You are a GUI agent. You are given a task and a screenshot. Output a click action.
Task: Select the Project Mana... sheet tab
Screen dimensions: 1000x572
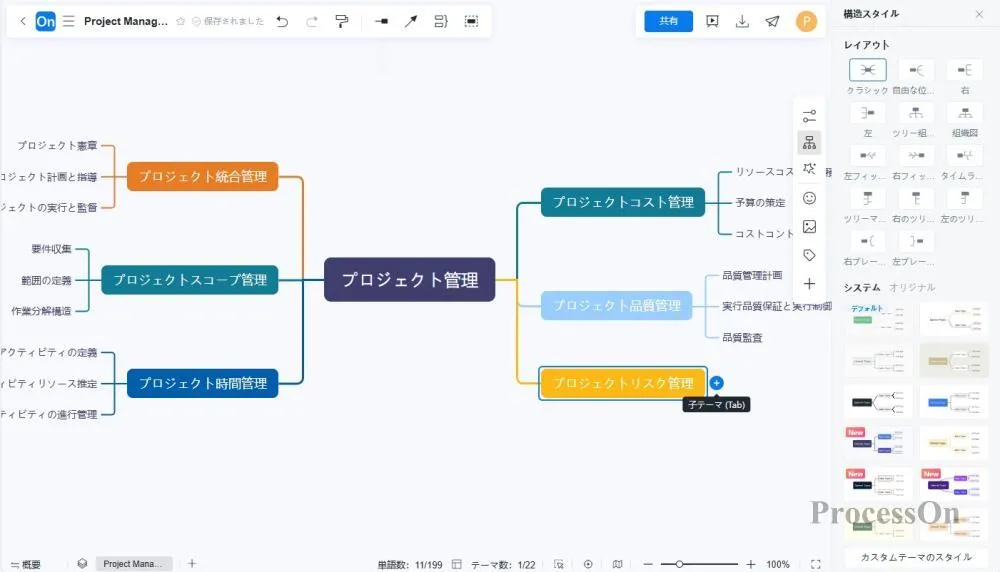click(x=133, y=564)
